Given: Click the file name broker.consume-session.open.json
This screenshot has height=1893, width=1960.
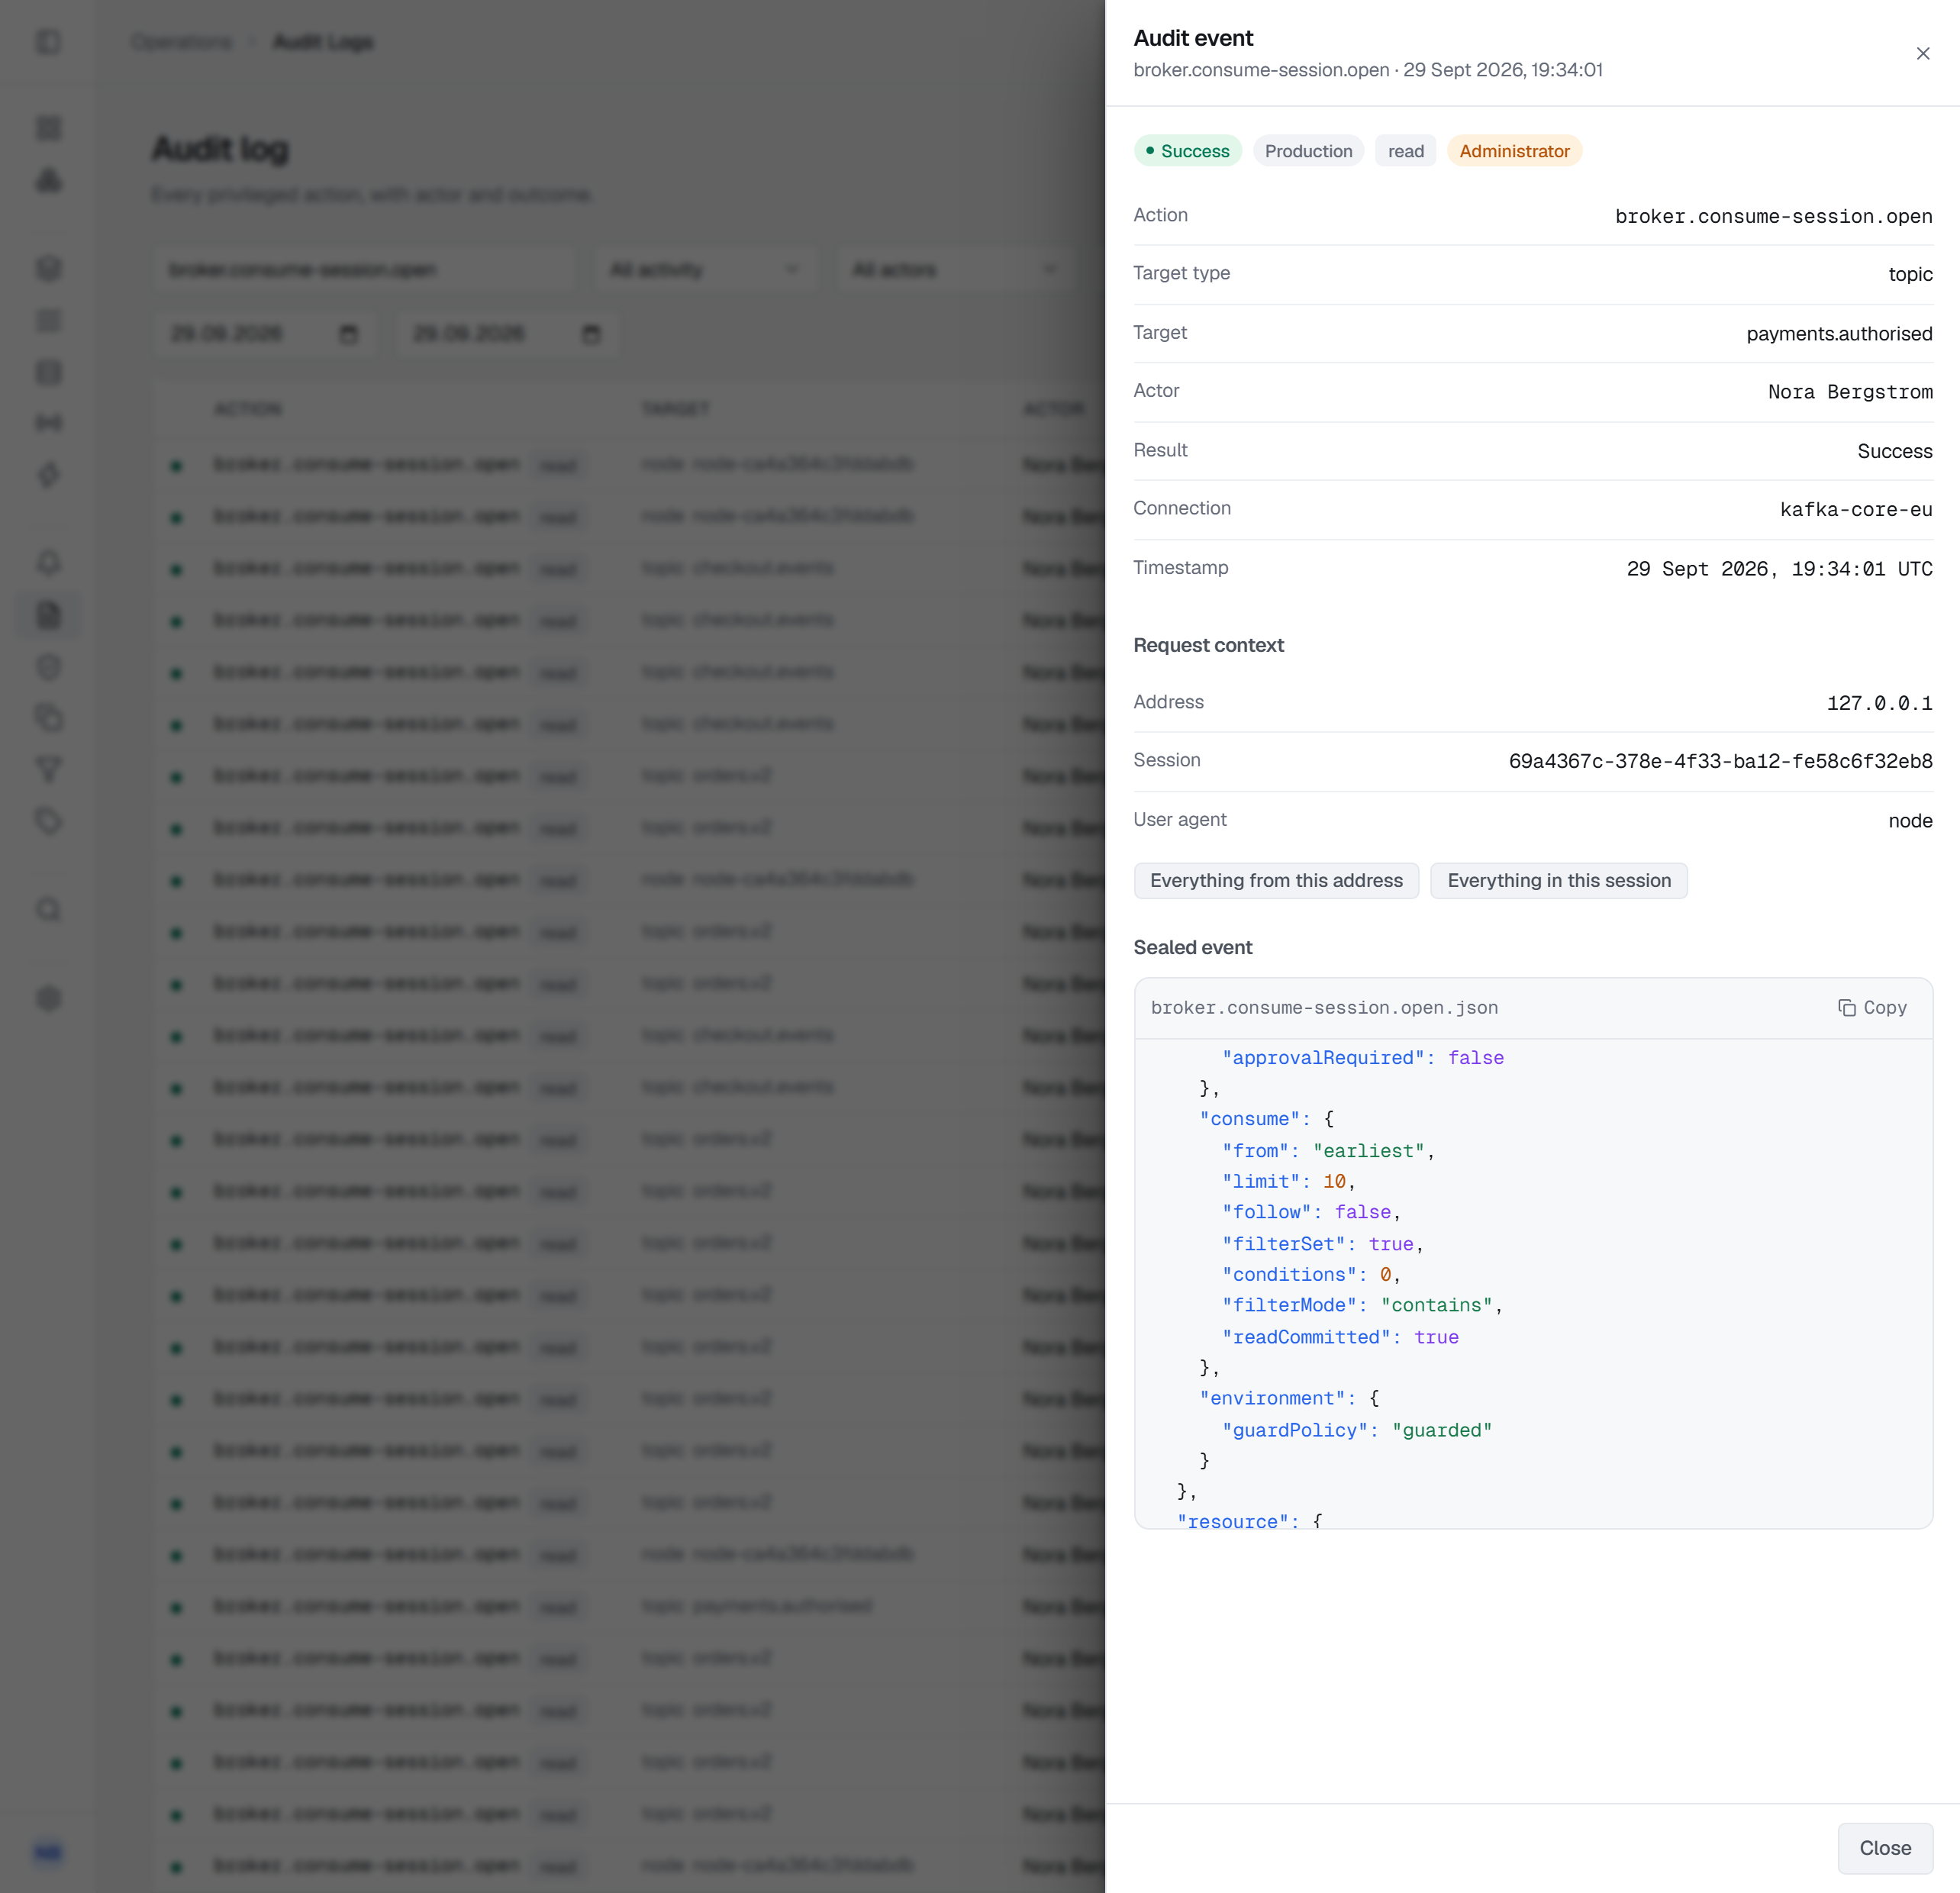Looking at the screenshot, I should pyautogui.click(x=1324, y=1007).
